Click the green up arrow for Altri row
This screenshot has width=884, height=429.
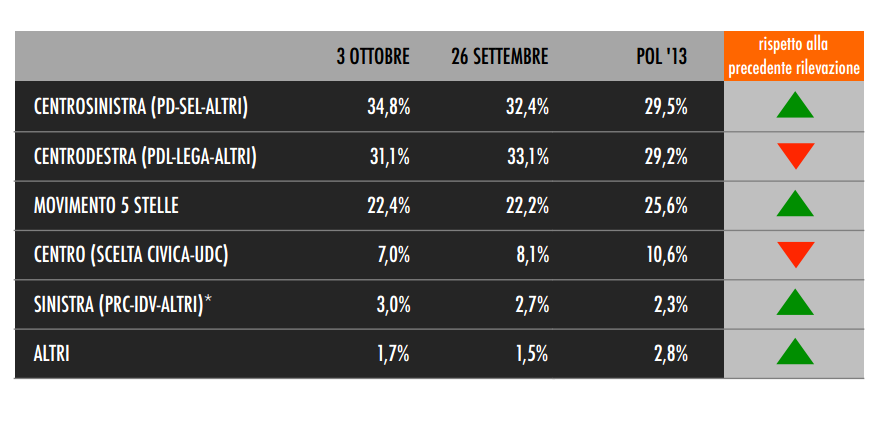[794, 352]
